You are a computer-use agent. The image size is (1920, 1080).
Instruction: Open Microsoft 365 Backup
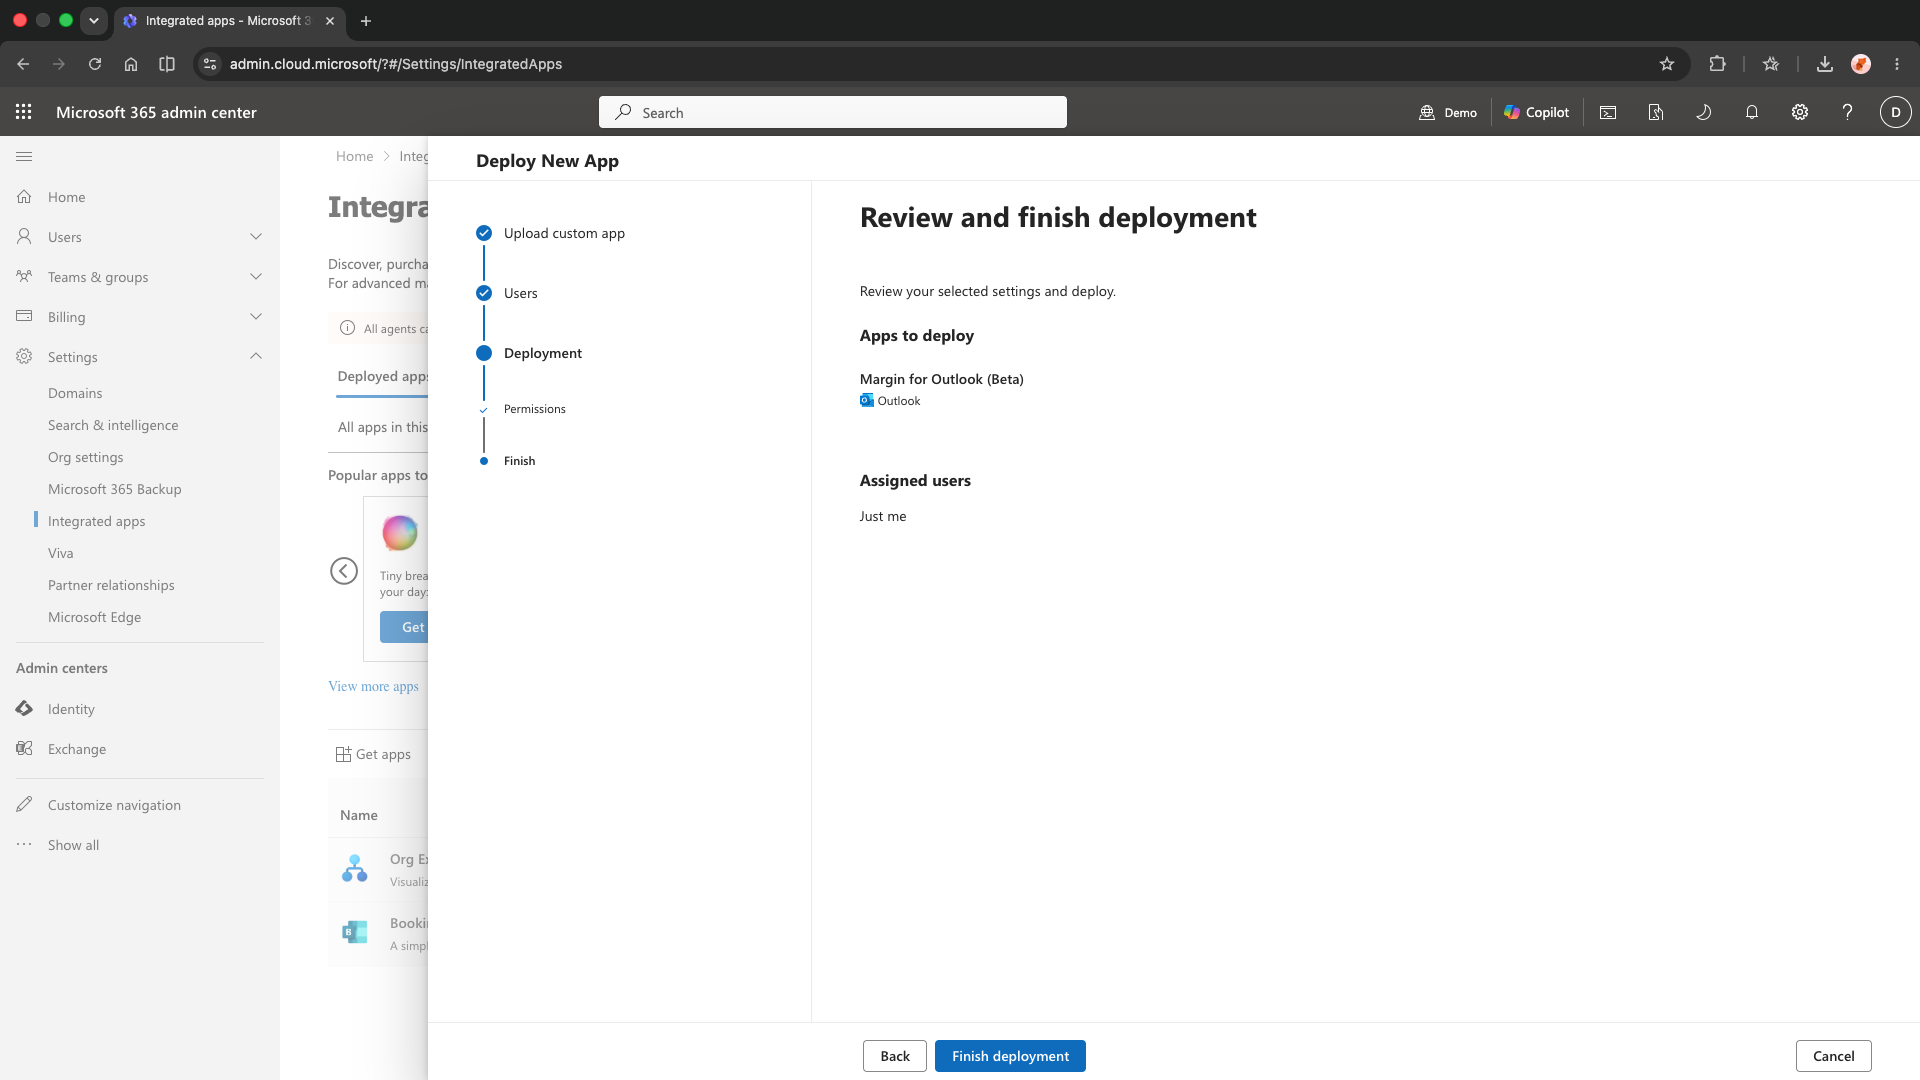(115, 489)
